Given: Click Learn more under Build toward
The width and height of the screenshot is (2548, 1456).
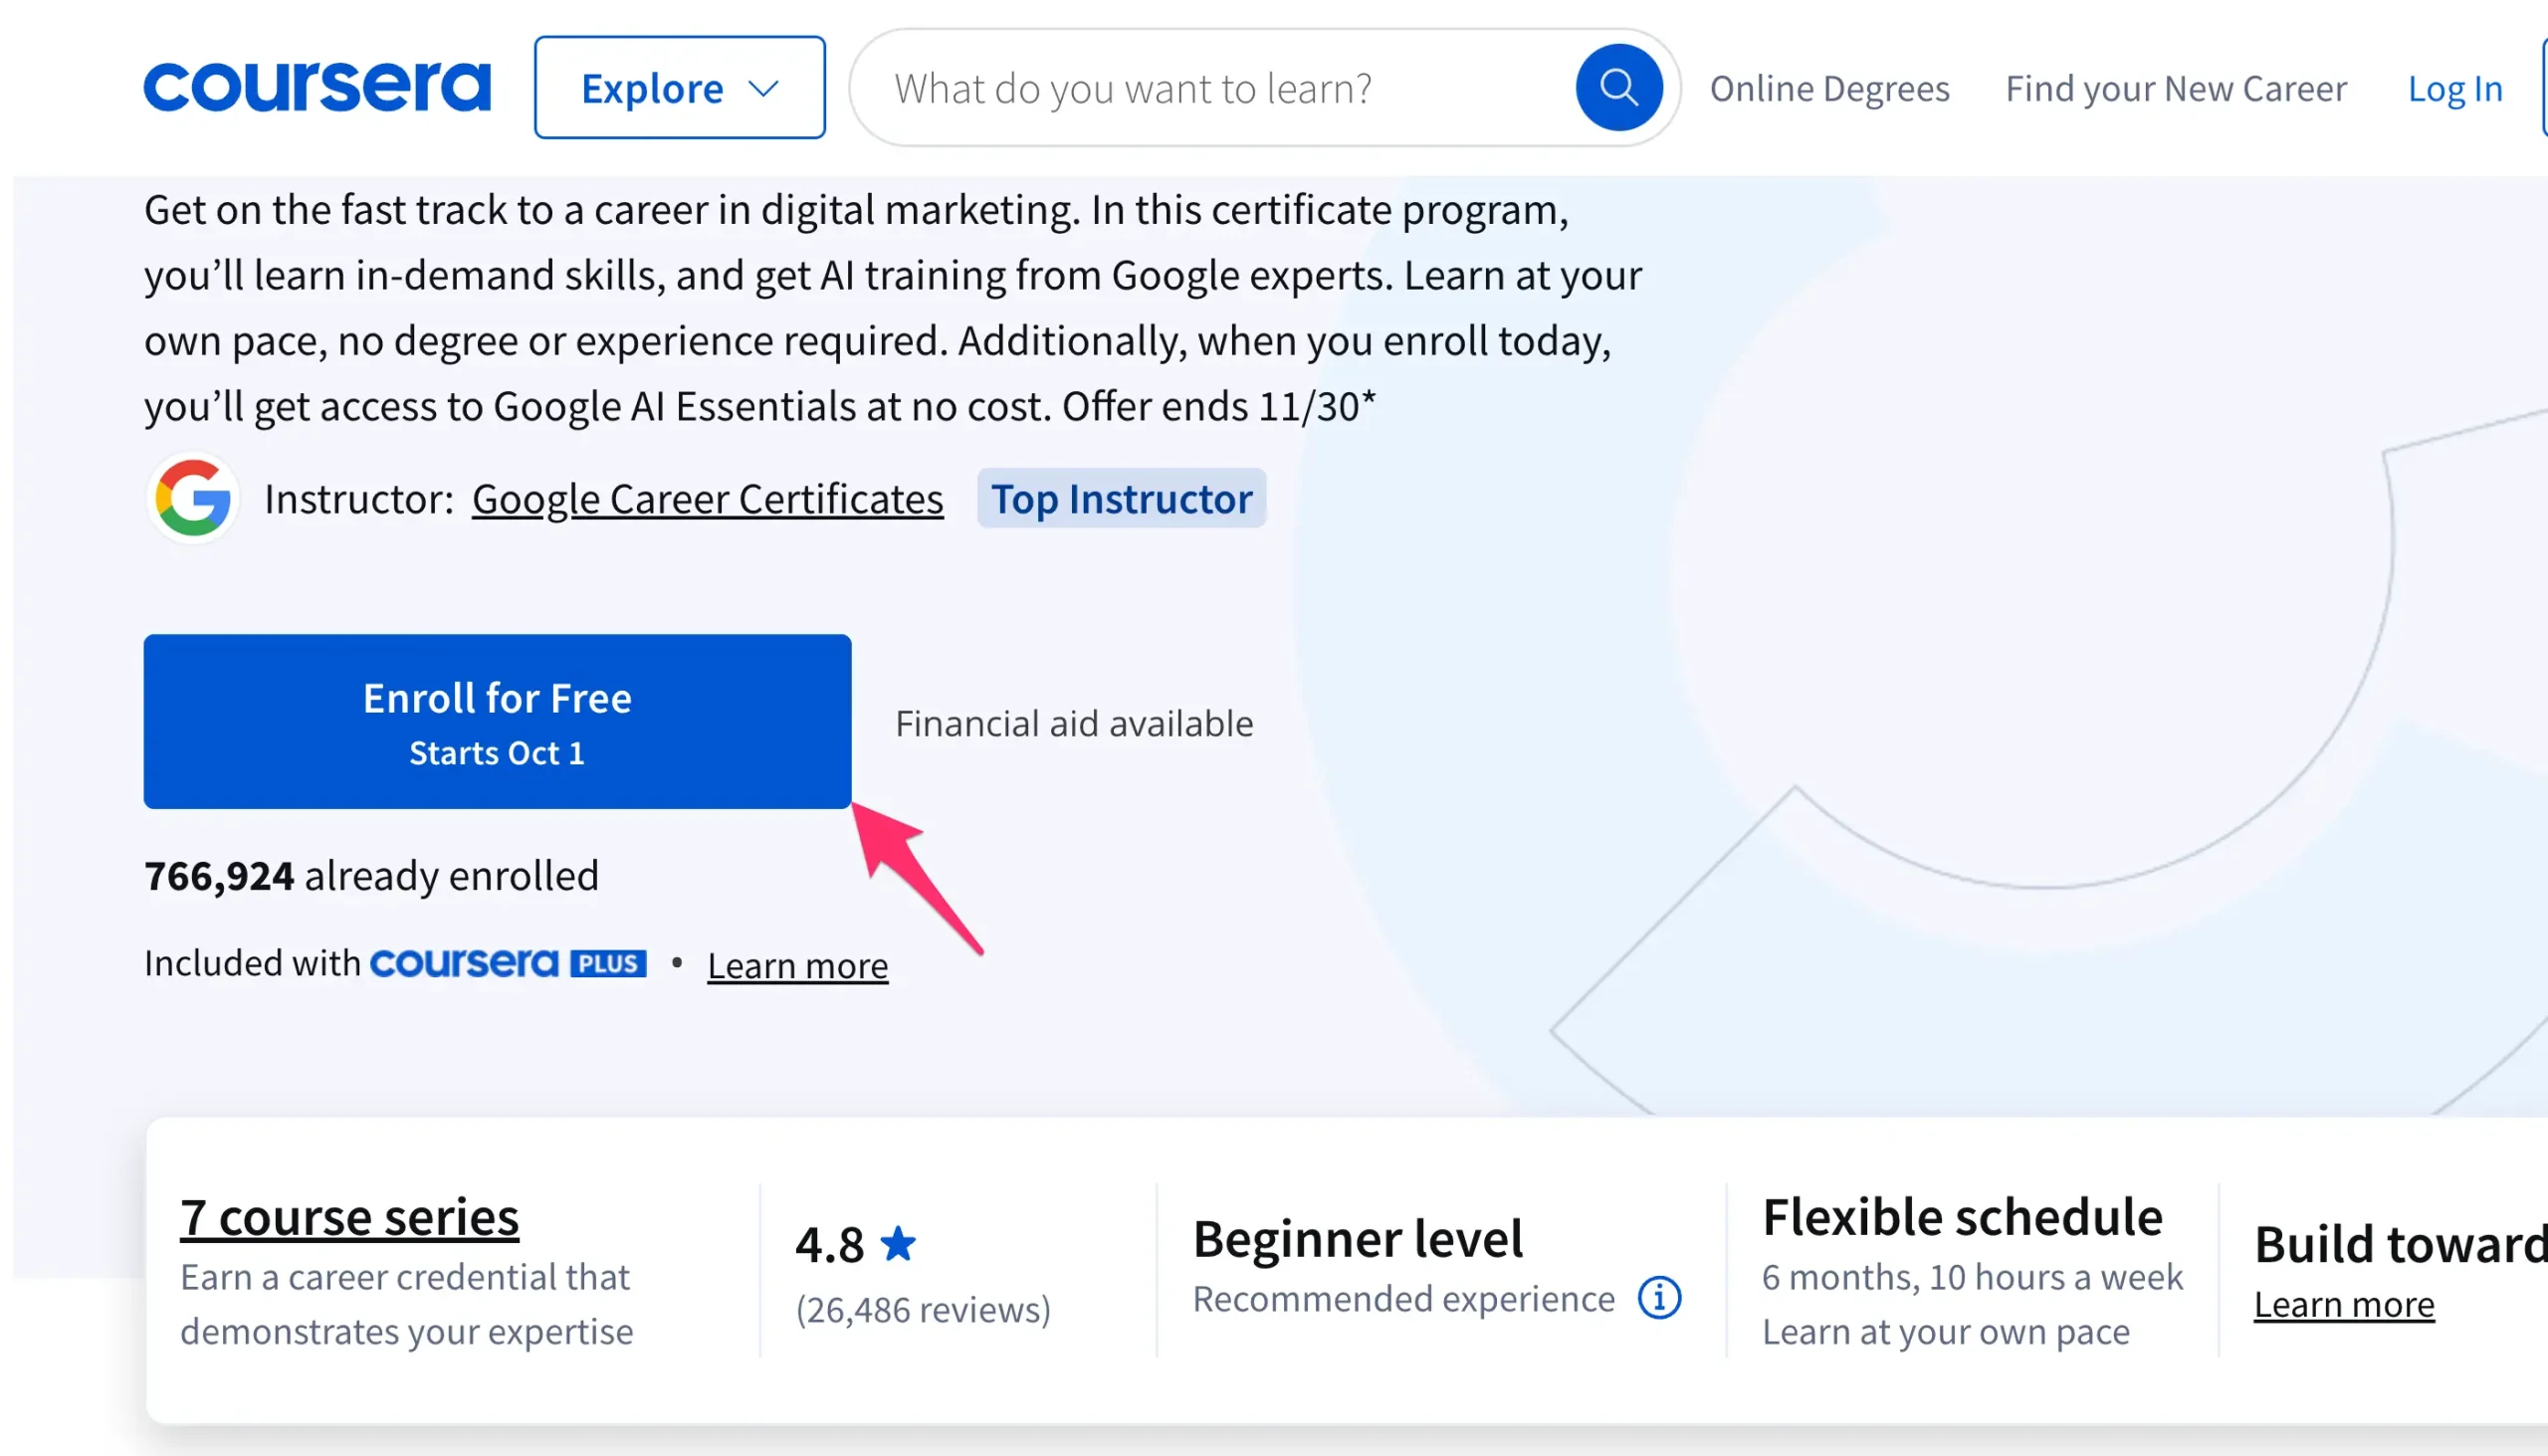Looking at the screenshot, I should [2343, 1304].
